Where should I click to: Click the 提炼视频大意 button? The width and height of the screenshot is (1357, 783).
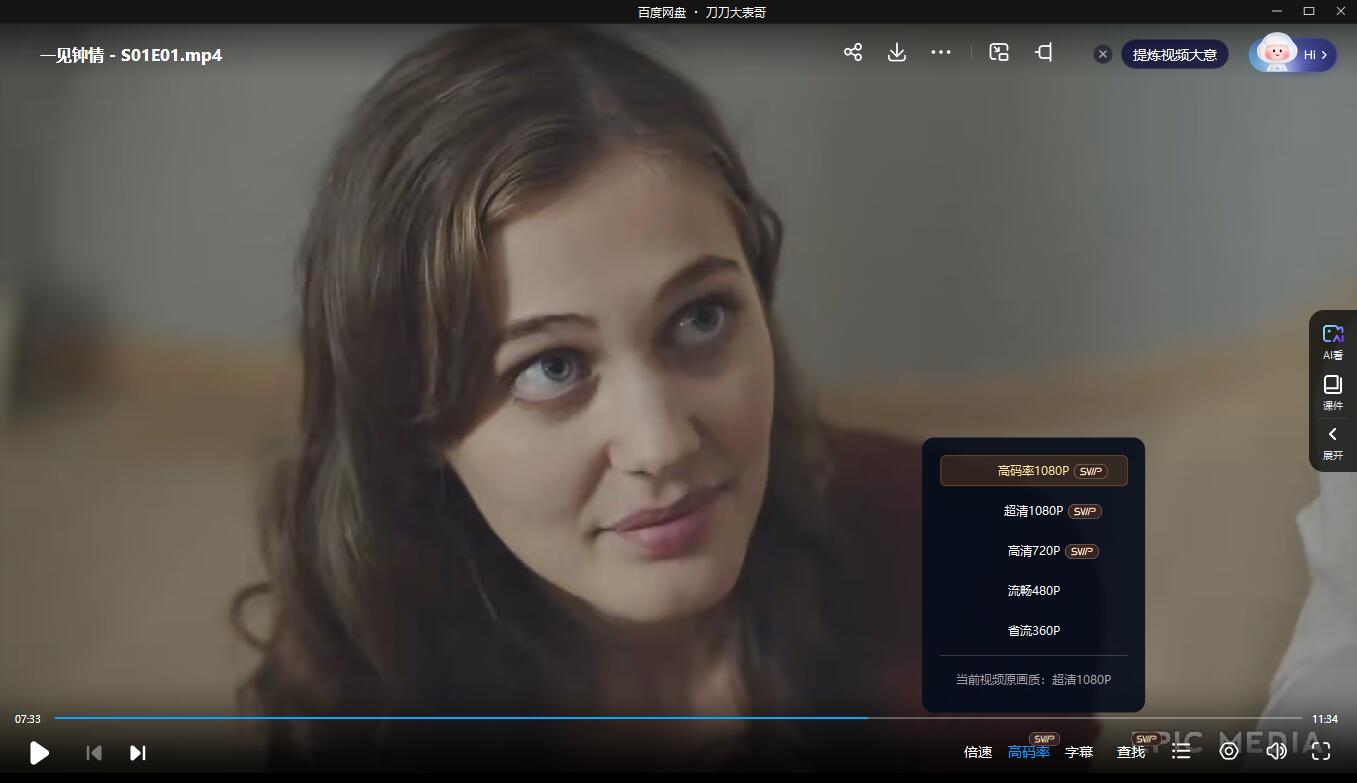coord(1174,55)
